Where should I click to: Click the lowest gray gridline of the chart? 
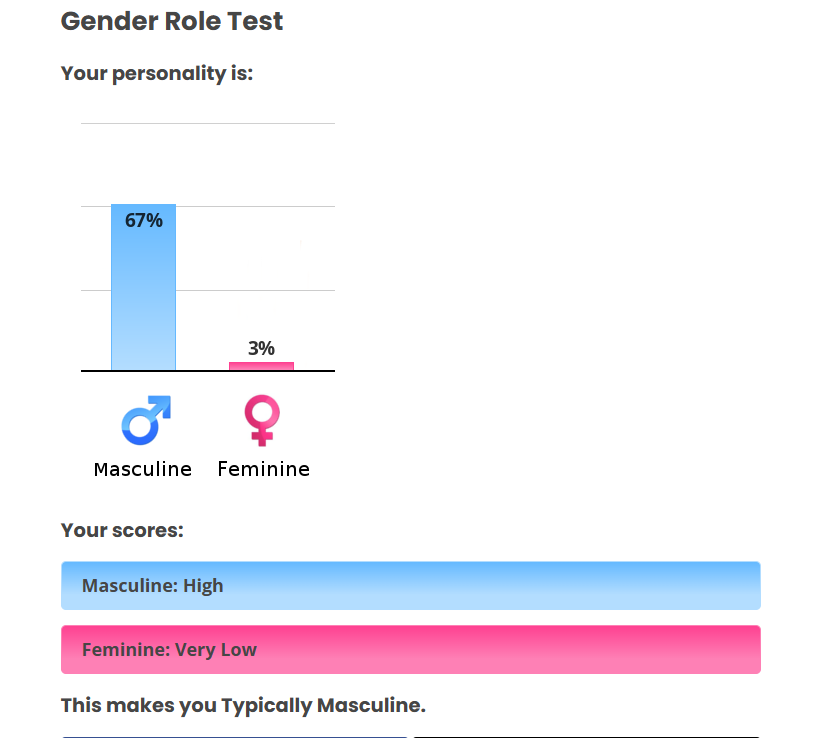tap(208, 290)
